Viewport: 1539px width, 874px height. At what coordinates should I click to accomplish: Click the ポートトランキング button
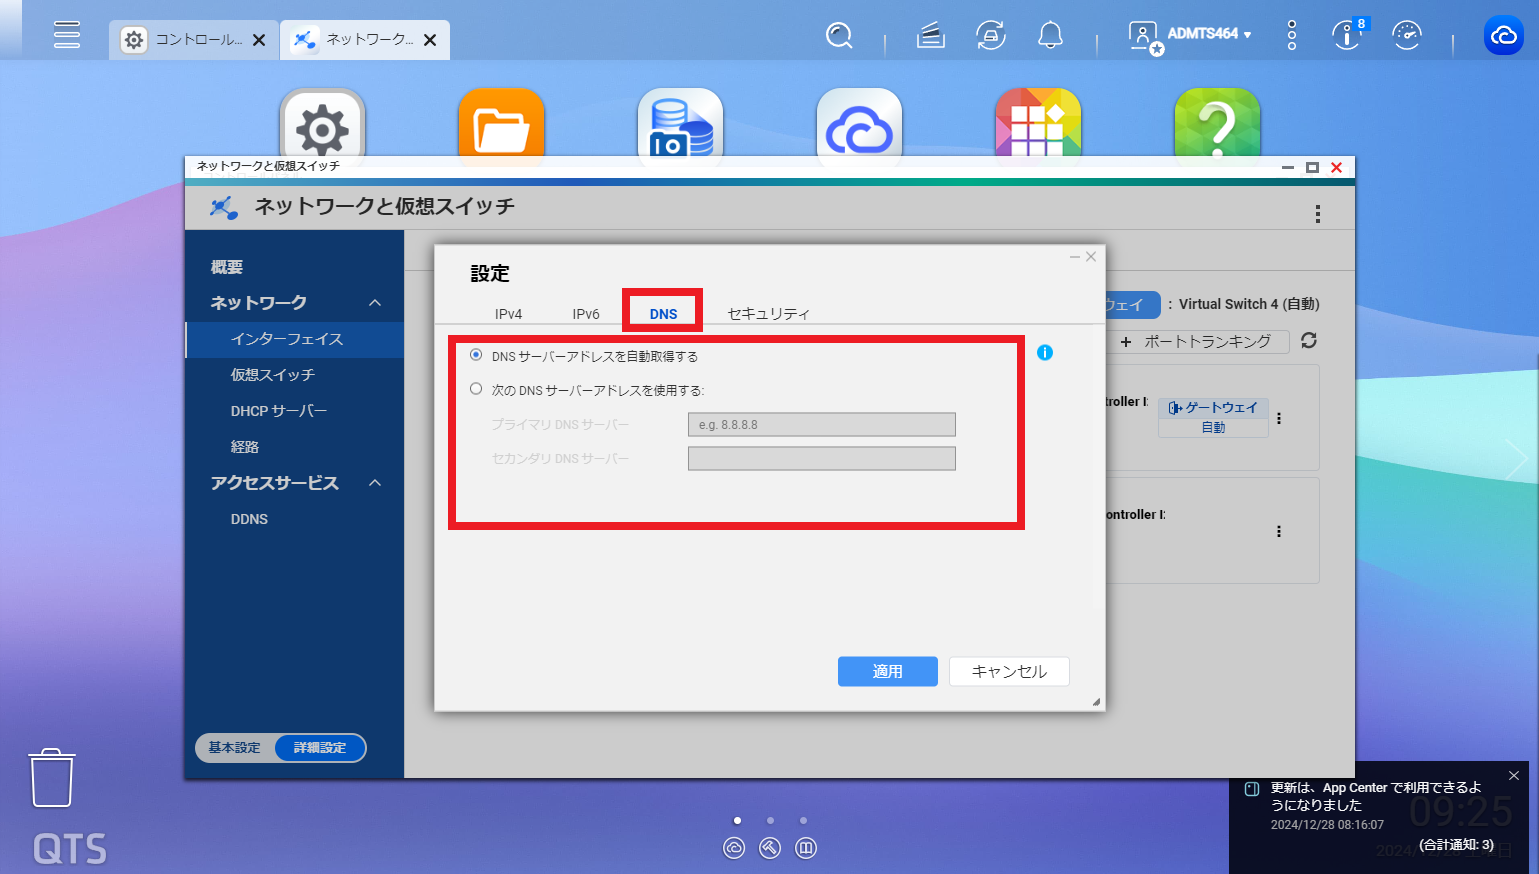pyautogui.click(x=1197, y=341)
